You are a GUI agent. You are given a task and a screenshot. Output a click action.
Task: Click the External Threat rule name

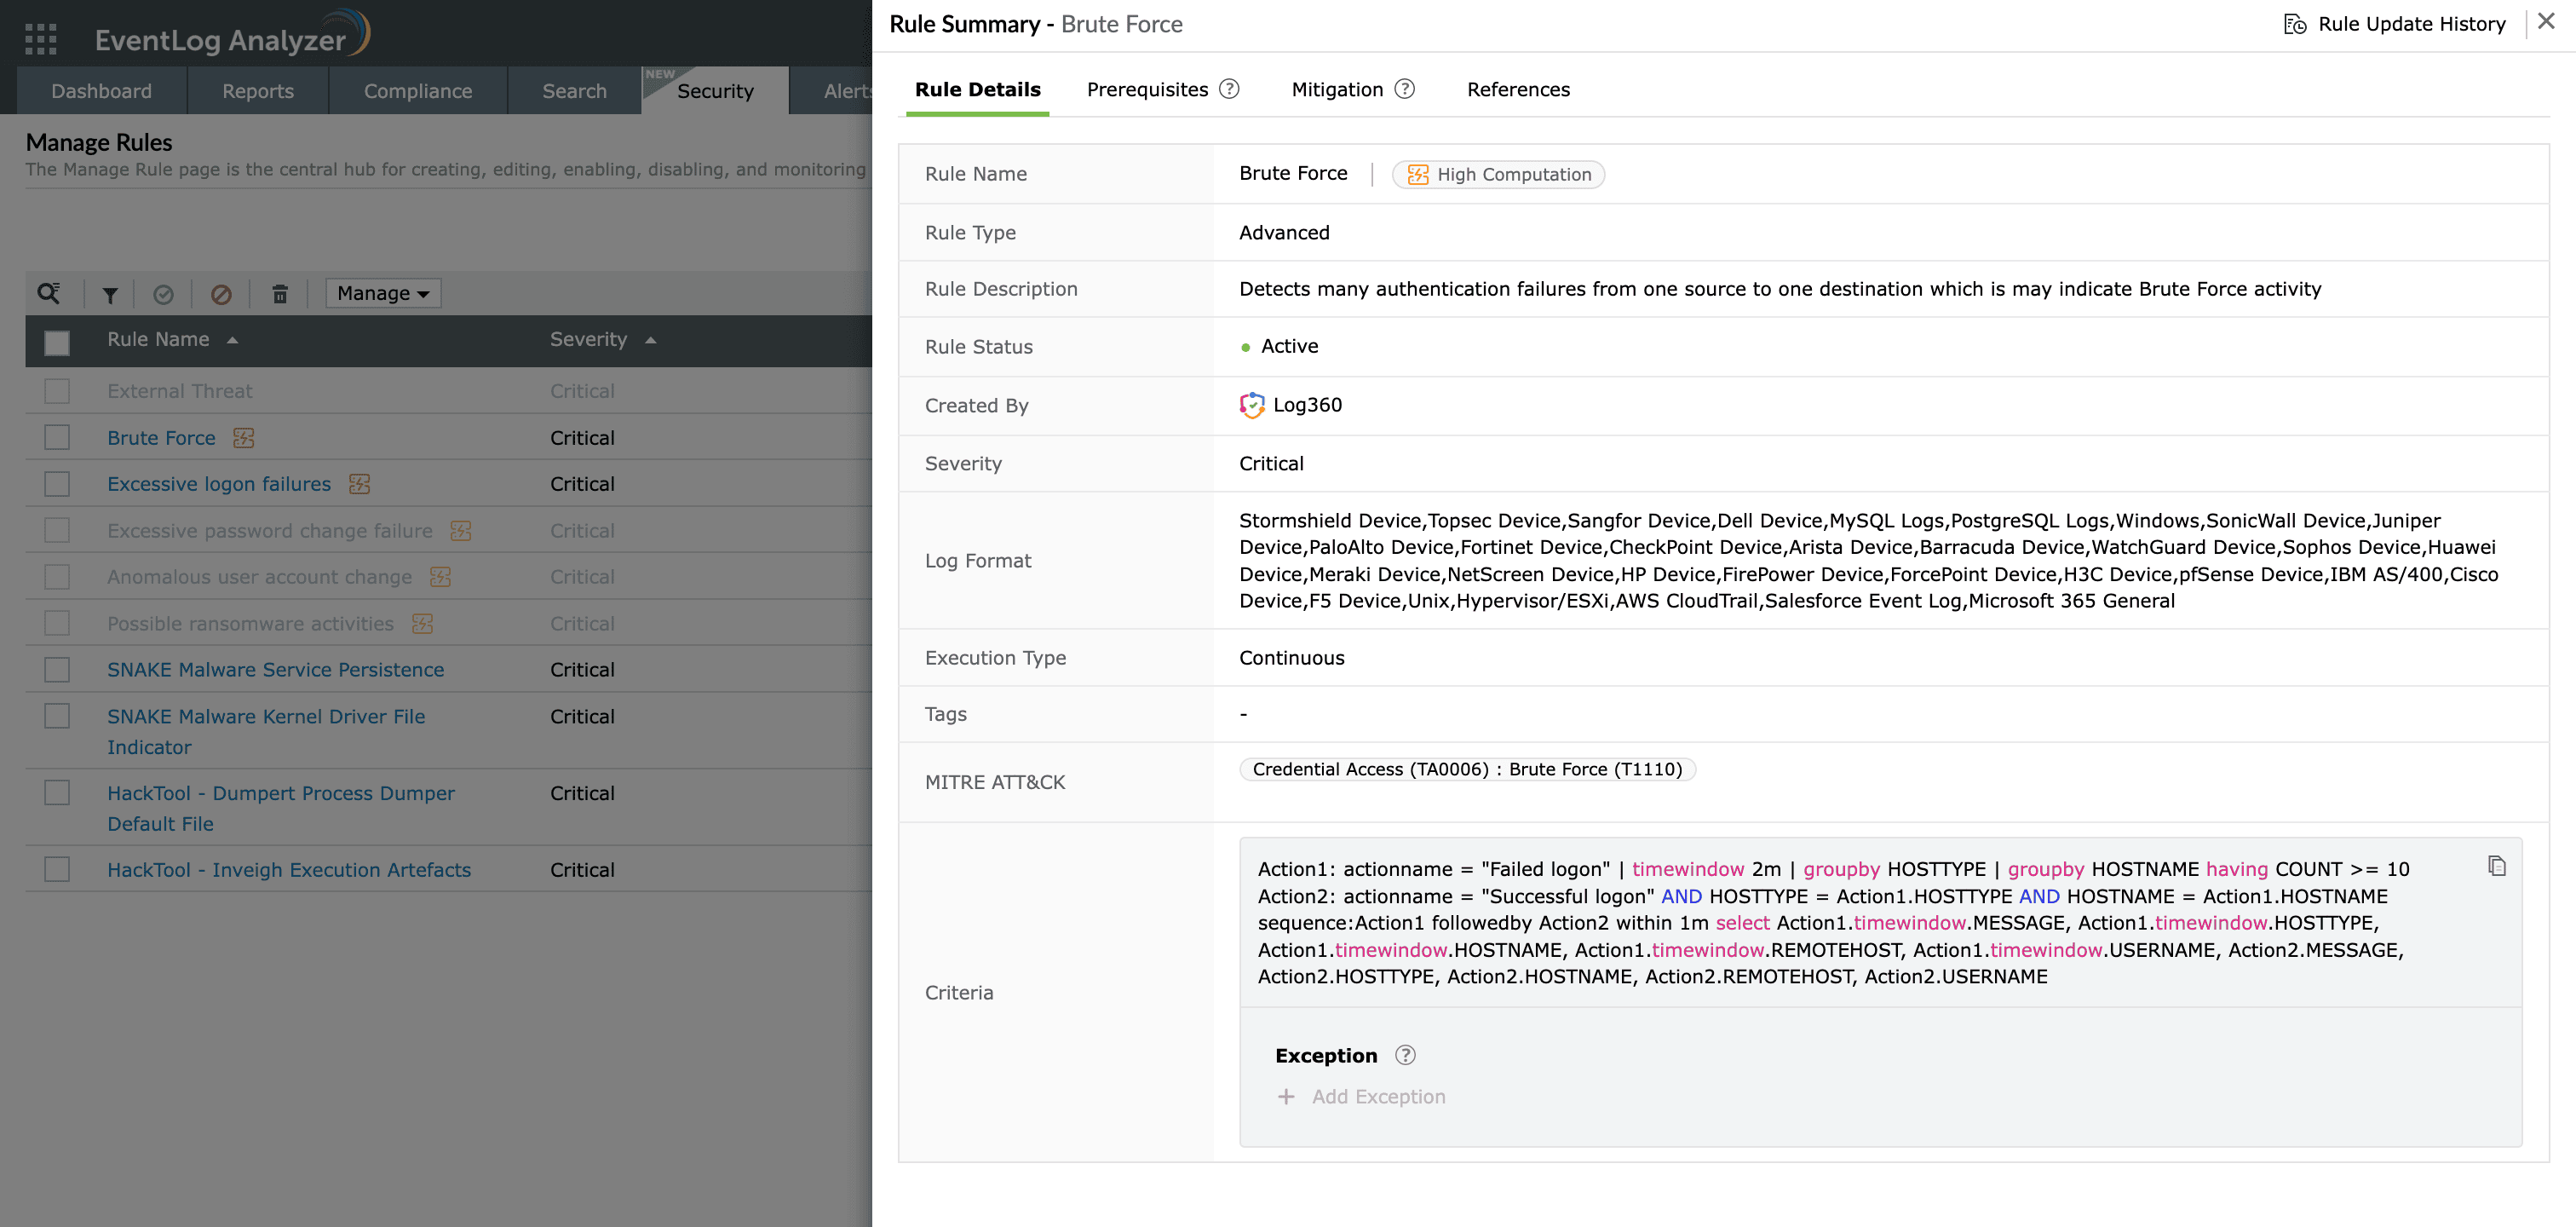pyautogui.click(x=180, y=391)
